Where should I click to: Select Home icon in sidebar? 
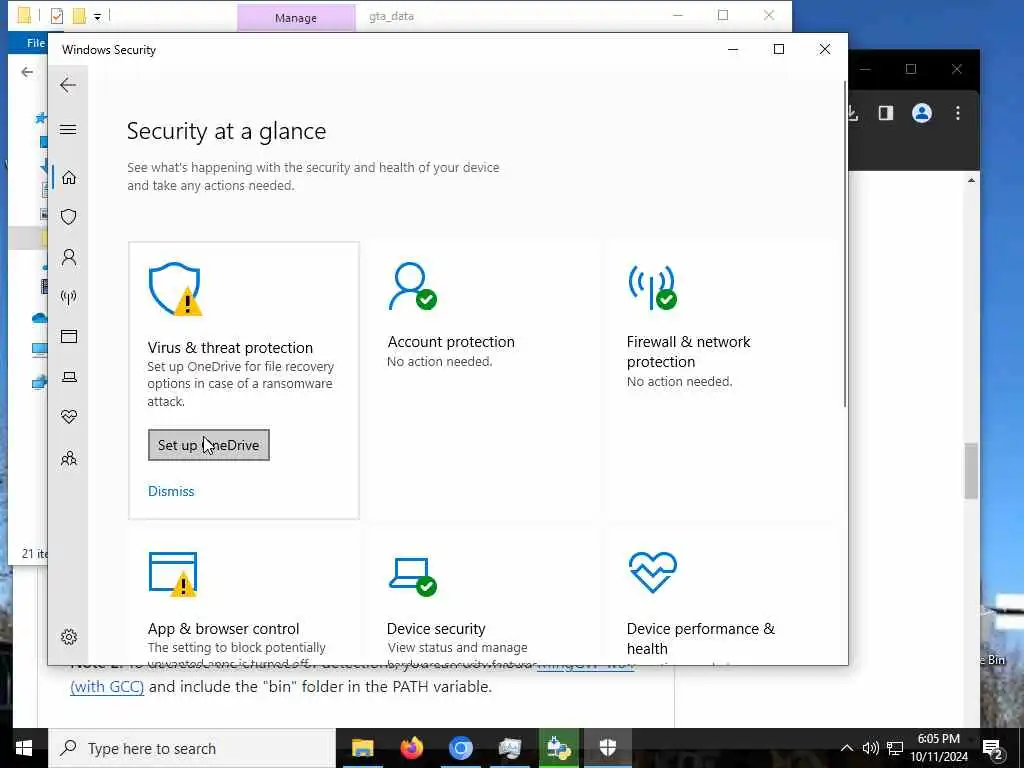click(x=69, y=178)
